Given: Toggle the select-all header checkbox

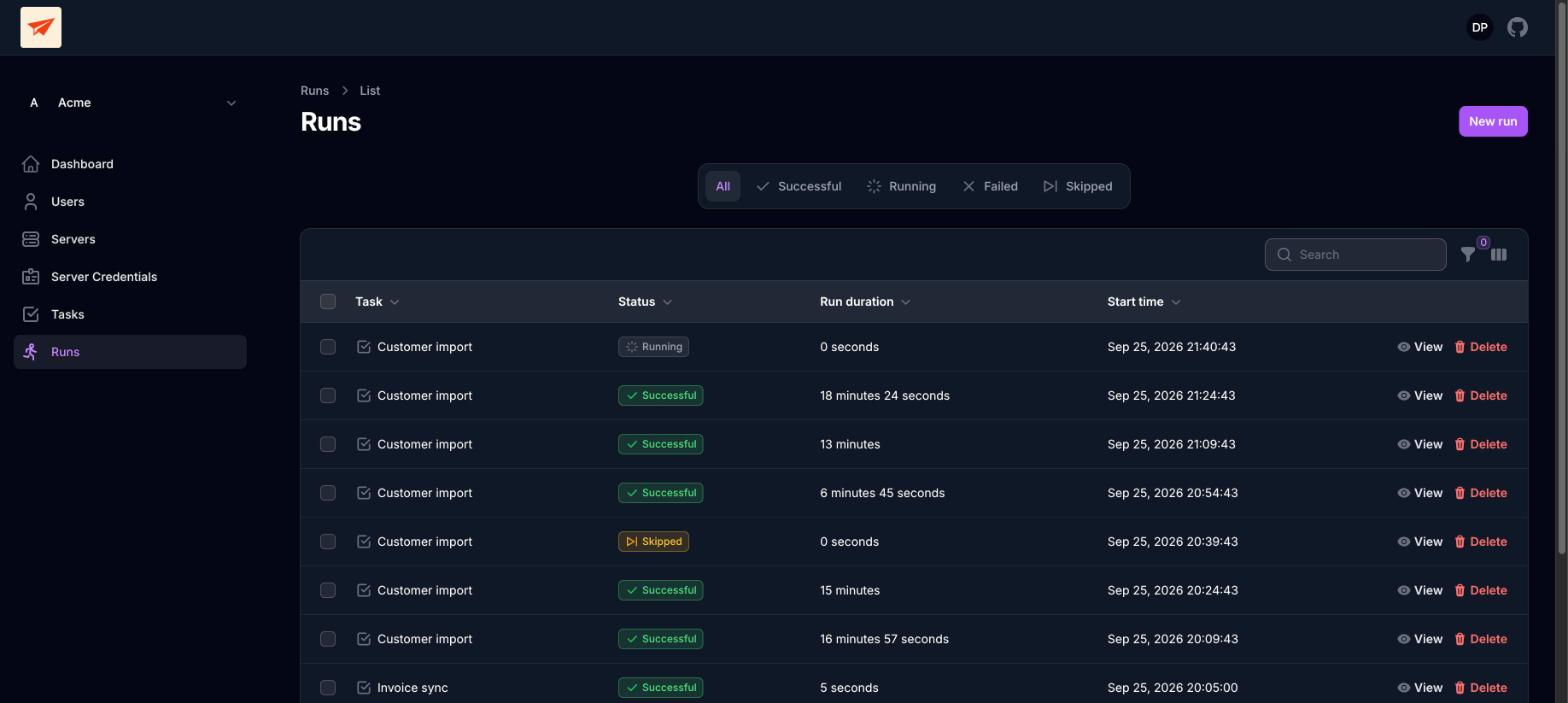Looking at the screenshot, I should [328, 302].
